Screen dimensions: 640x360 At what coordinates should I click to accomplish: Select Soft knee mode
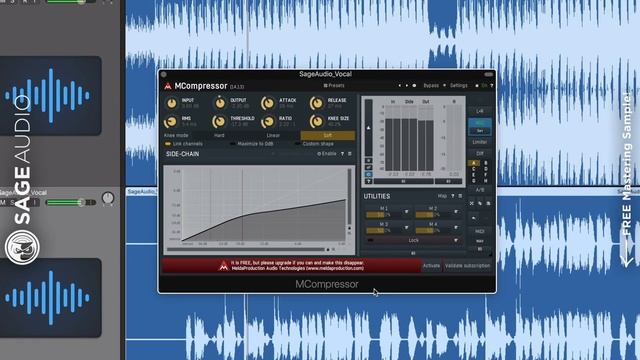[328, 136]
